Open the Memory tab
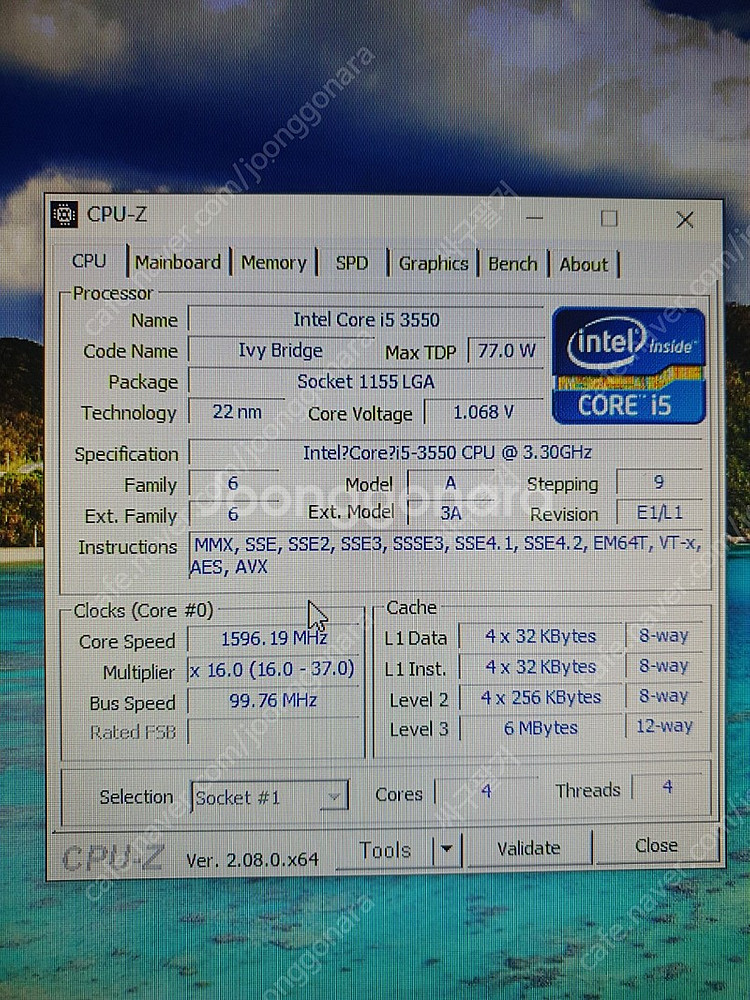The image size is (750, 1000). [274, 263]
